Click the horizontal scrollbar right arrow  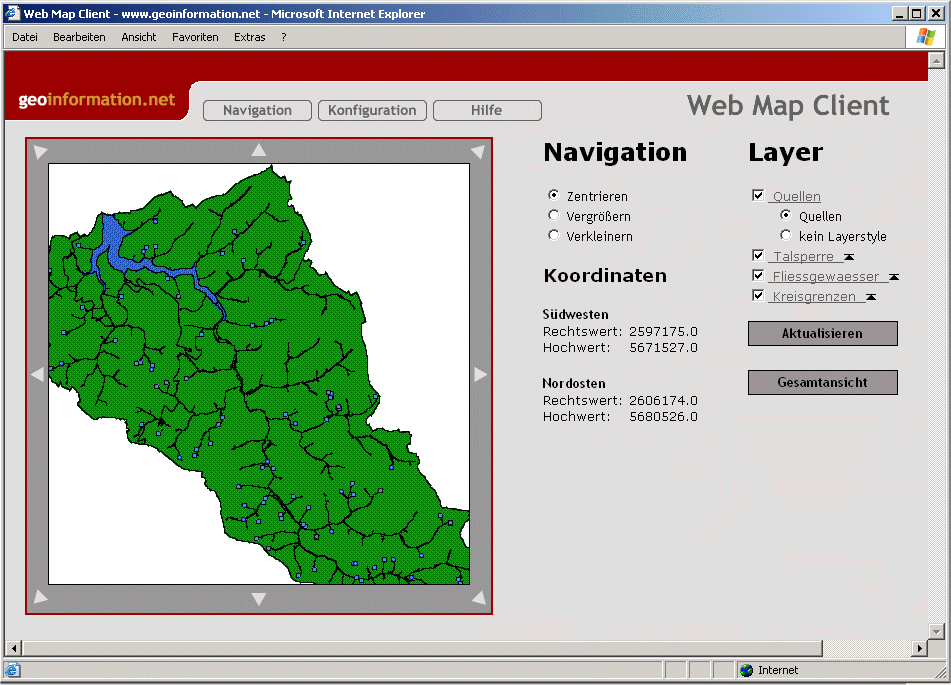pos(920,648)
